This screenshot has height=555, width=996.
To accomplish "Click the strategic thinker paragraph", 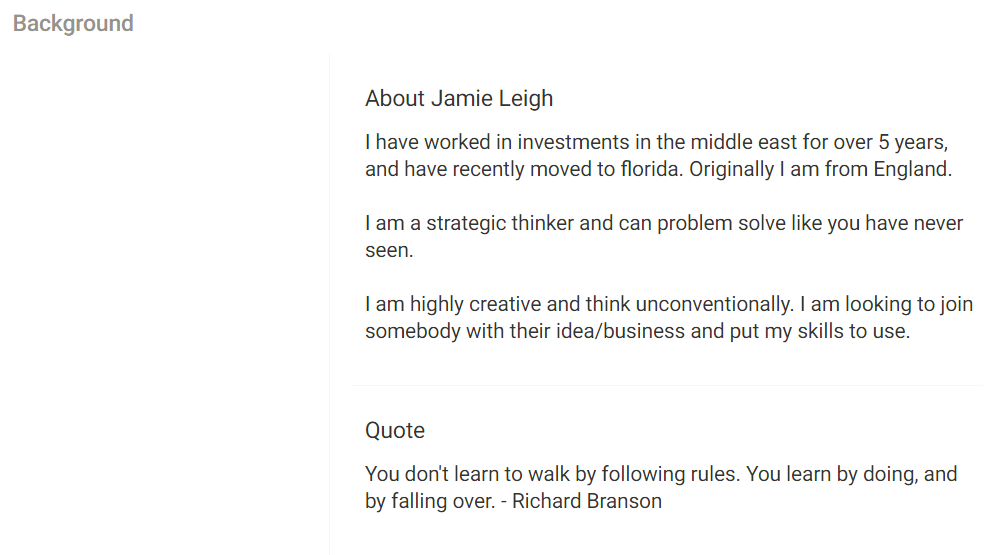I will (x=664, y=236).
